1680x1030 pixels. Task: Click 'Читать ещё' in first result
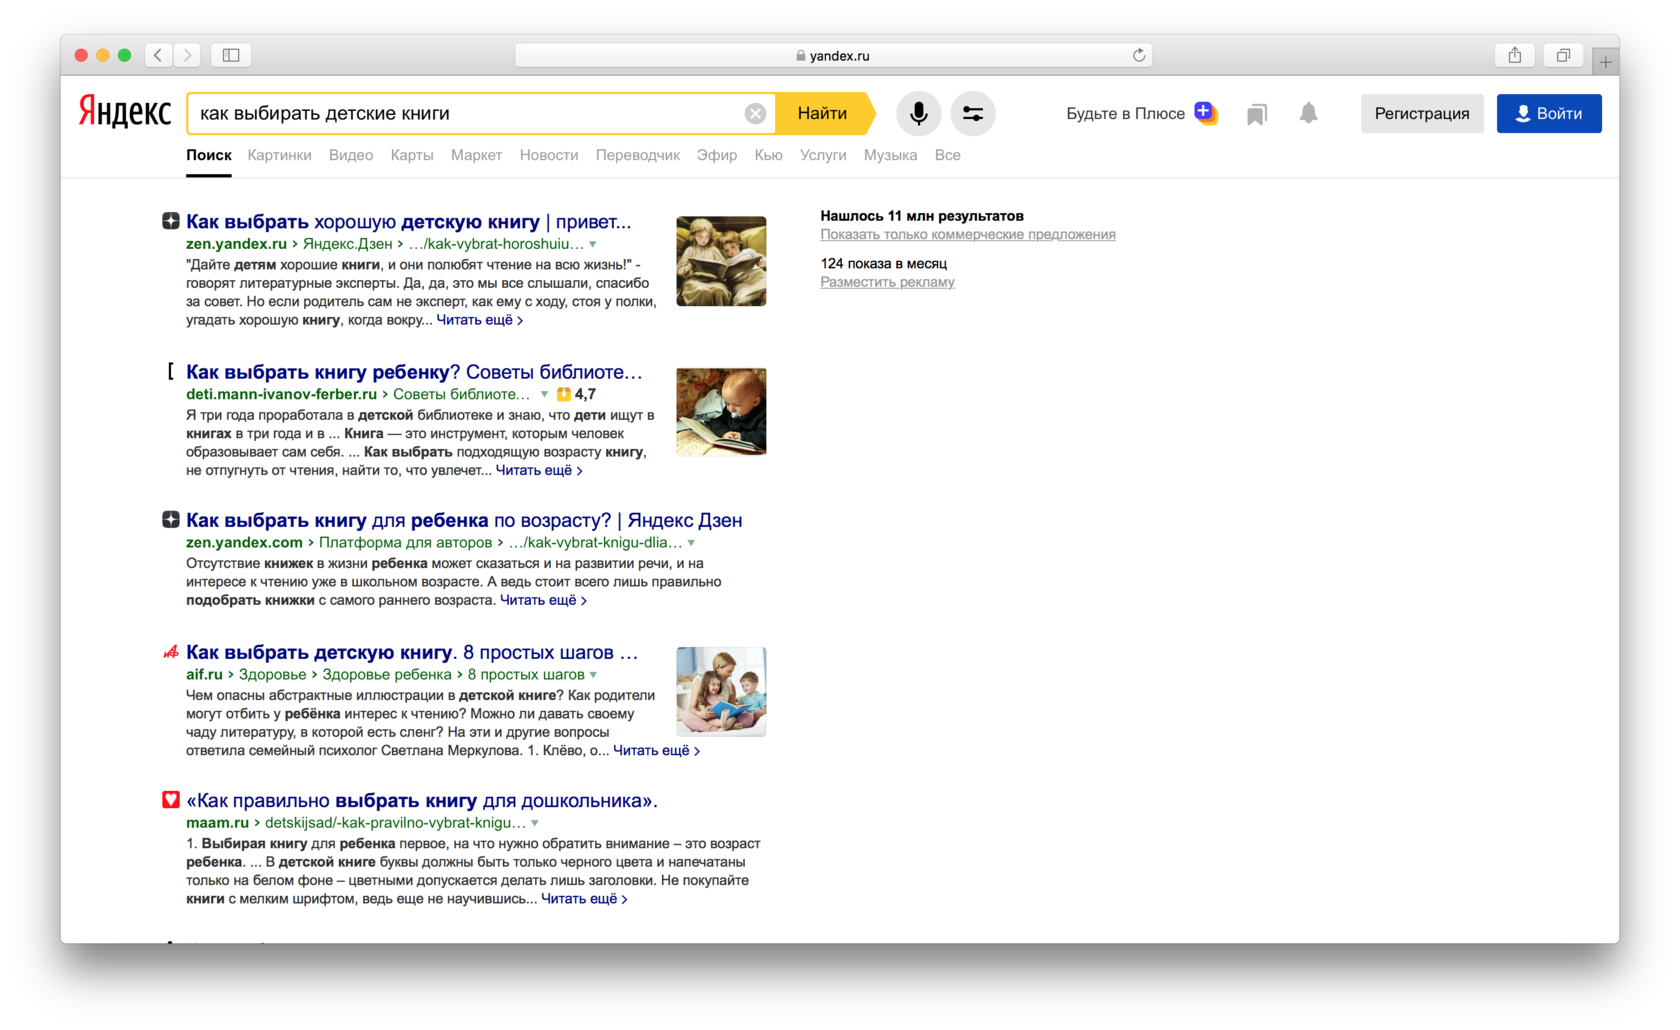click(x=479, y=320)
